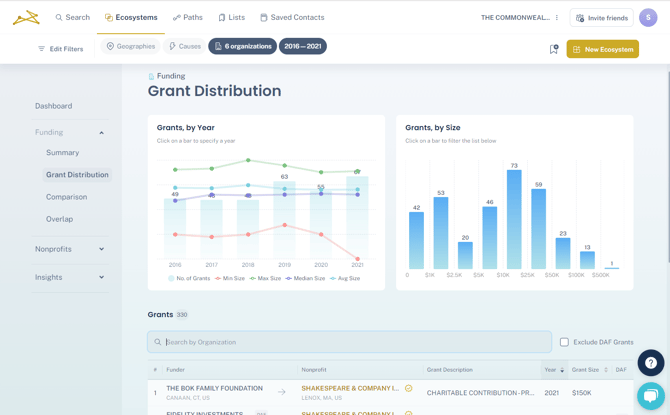This screenshot has height=415, width=670.
Task: Create a New Ecosystem
Action: (602, 49)
